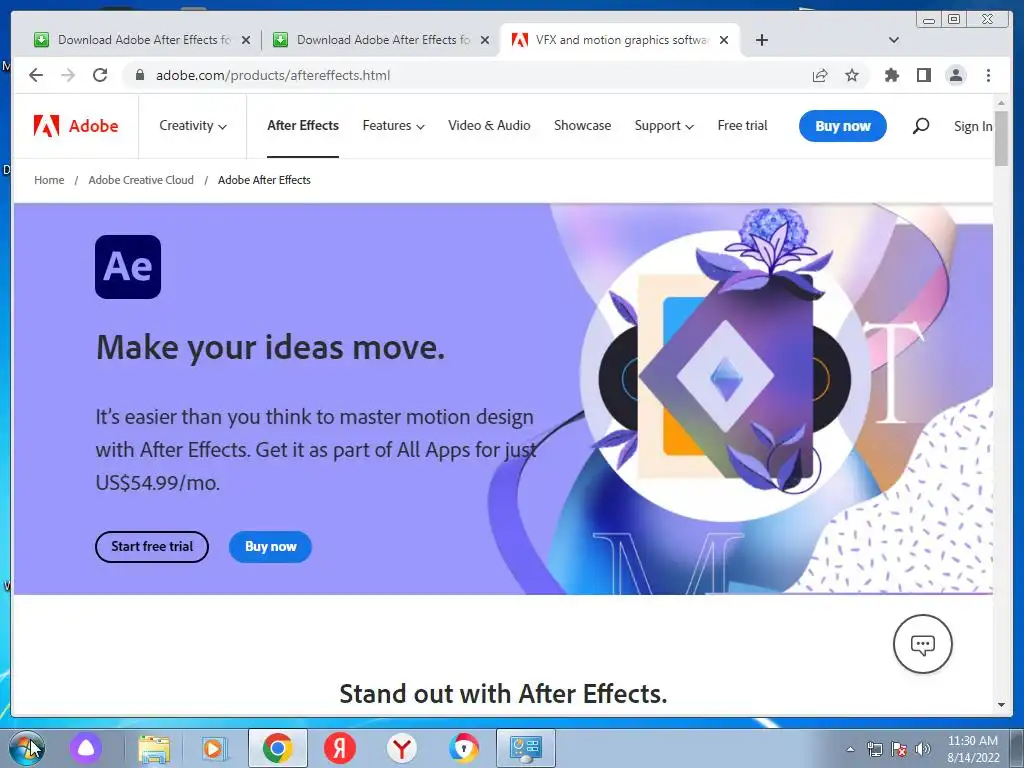This screenshot has height=768, width=1024.
Task: Reload the Adobe page
Action: point(100,75)
